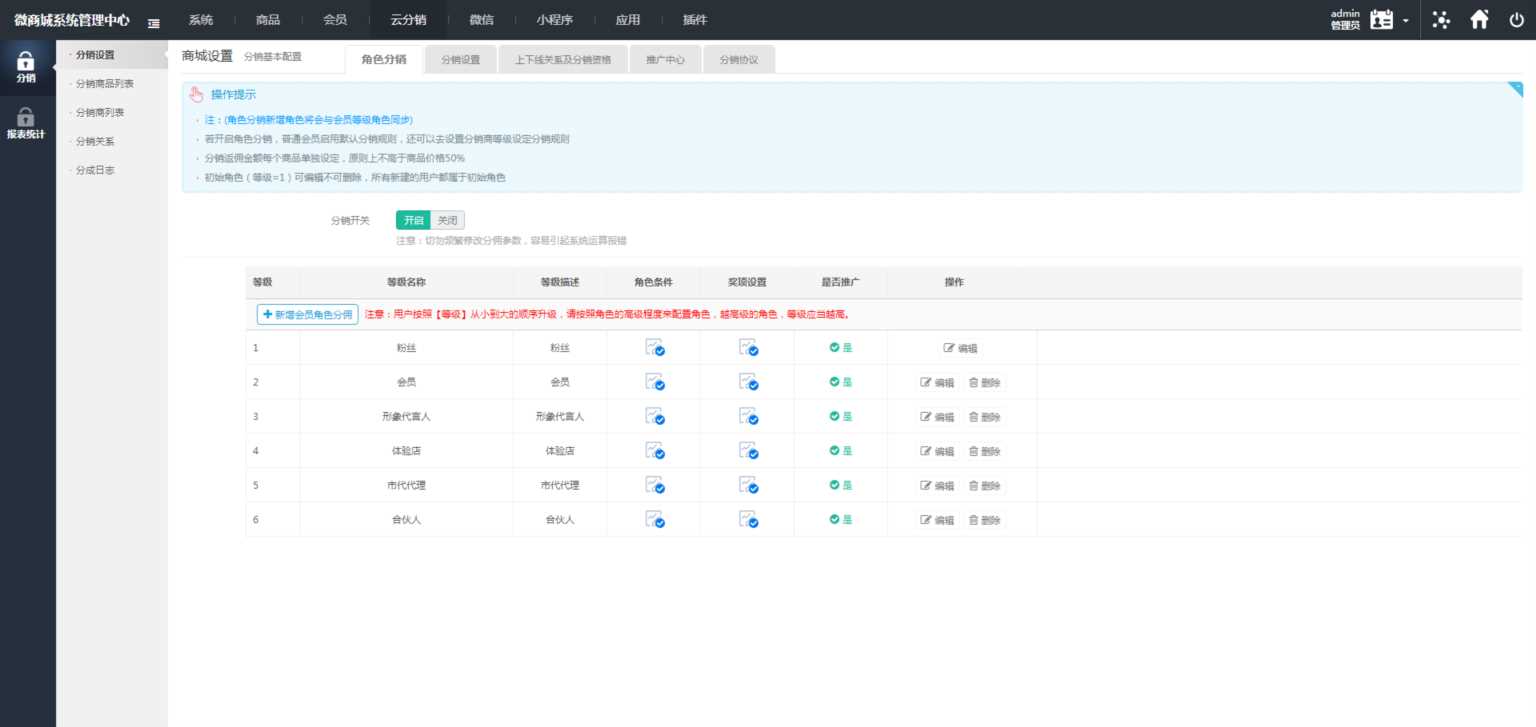Open 奖项设置 icon for 合伙人 row
Viewport: 1536px width, 727px height.
(748, 520)
